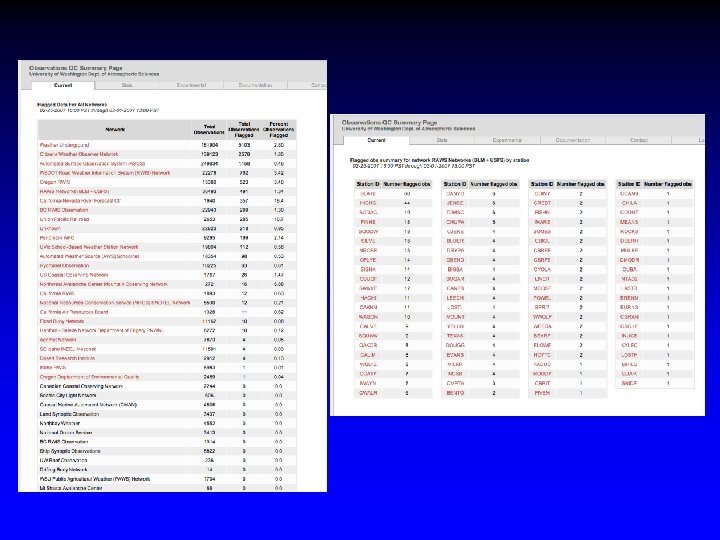Open Northwest Avalanche Center Mountain Observing Network link
720x540 pixels.
[103, 284]
